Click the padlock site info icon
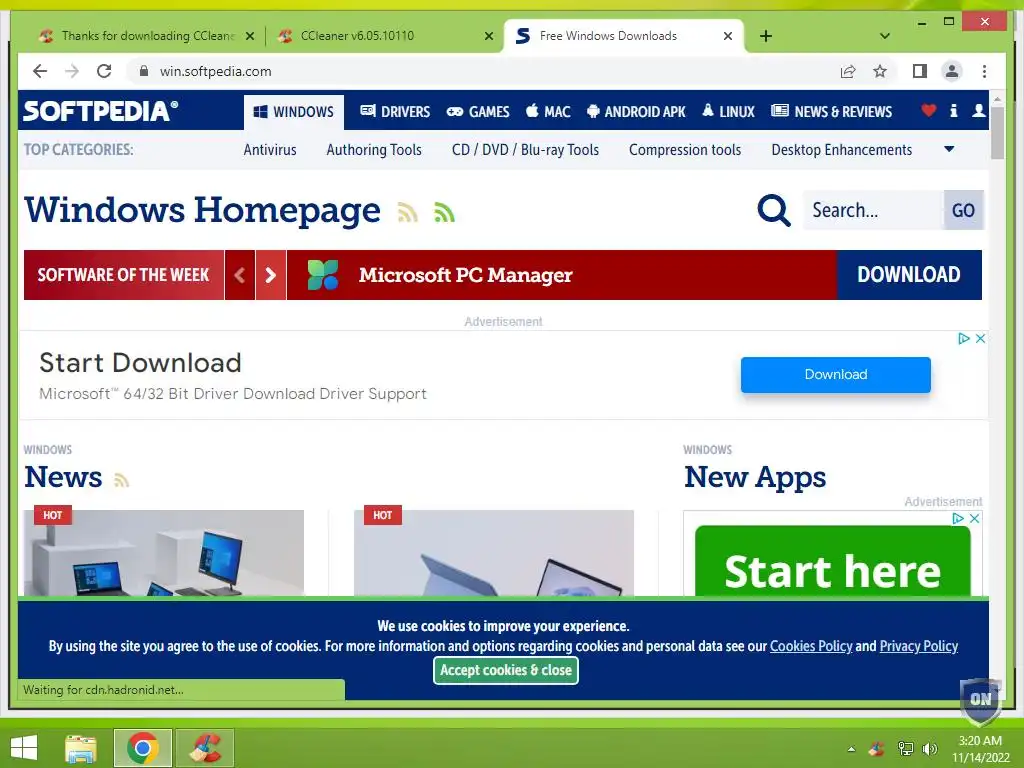1024x768 pixels. tap(144, 71)
